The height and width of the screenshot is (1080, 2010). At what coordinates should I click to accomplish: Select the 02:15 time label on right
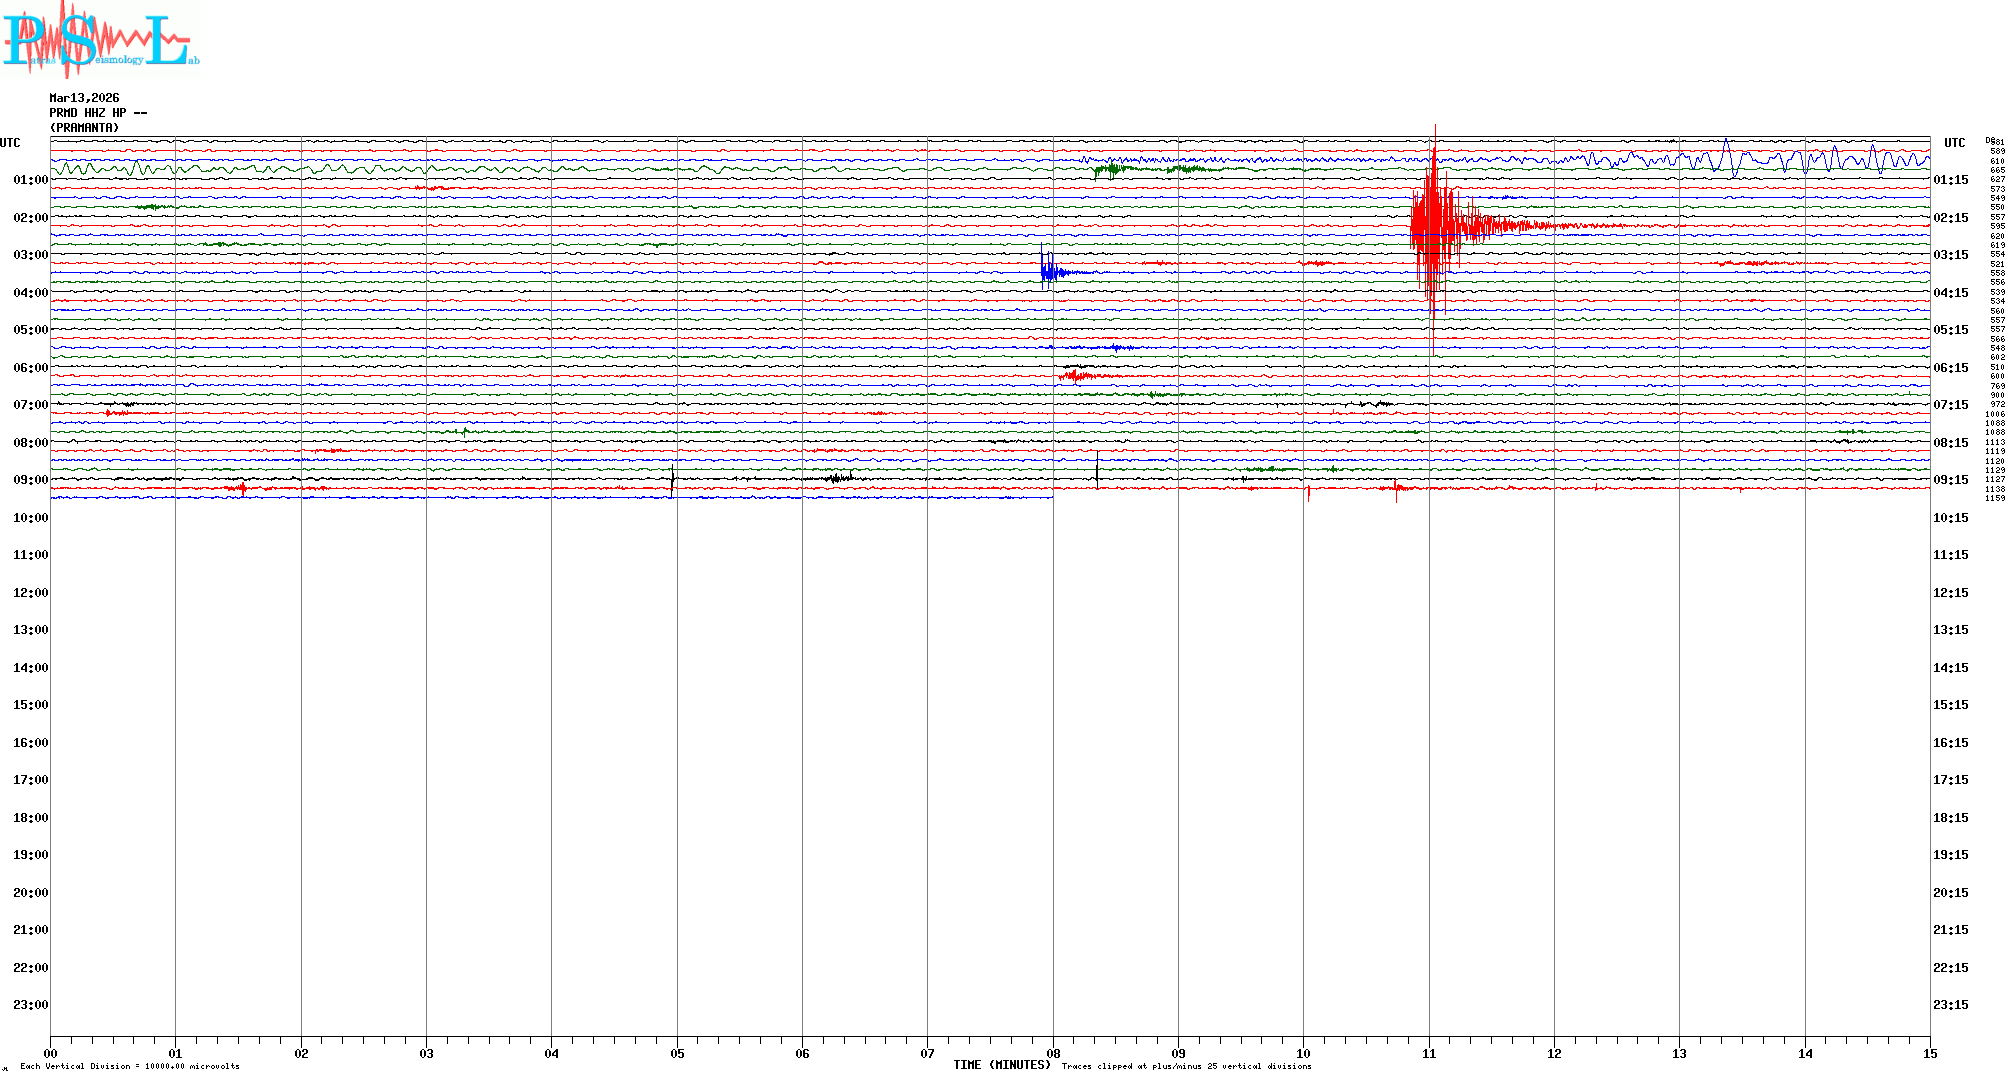click(1950, 218)
